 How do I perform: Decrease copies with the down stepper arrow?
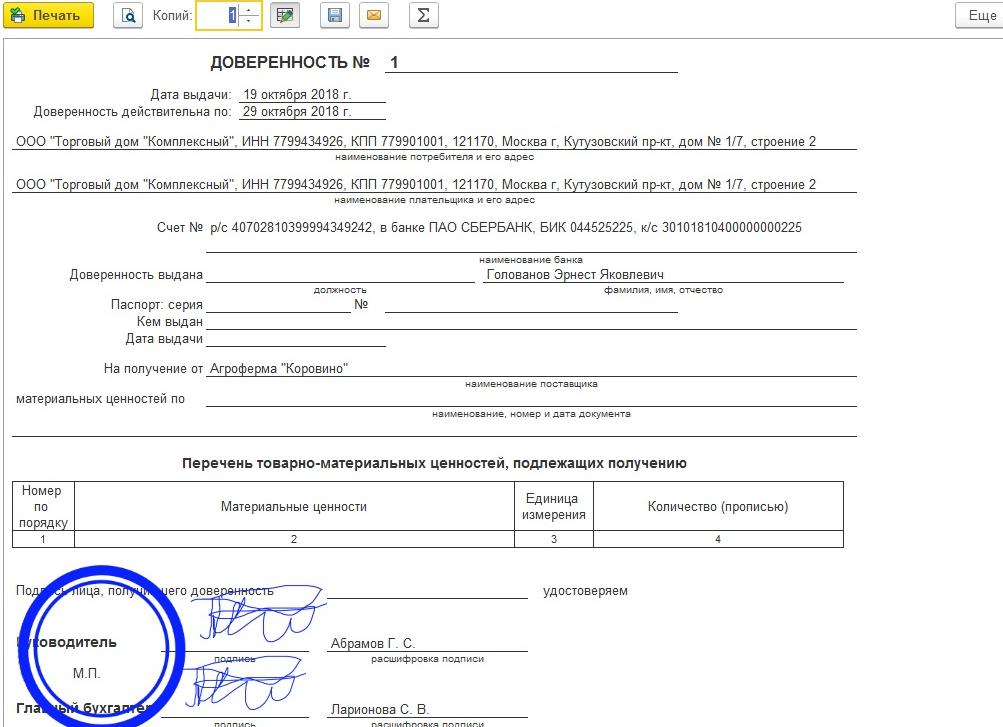click(249, 22)
